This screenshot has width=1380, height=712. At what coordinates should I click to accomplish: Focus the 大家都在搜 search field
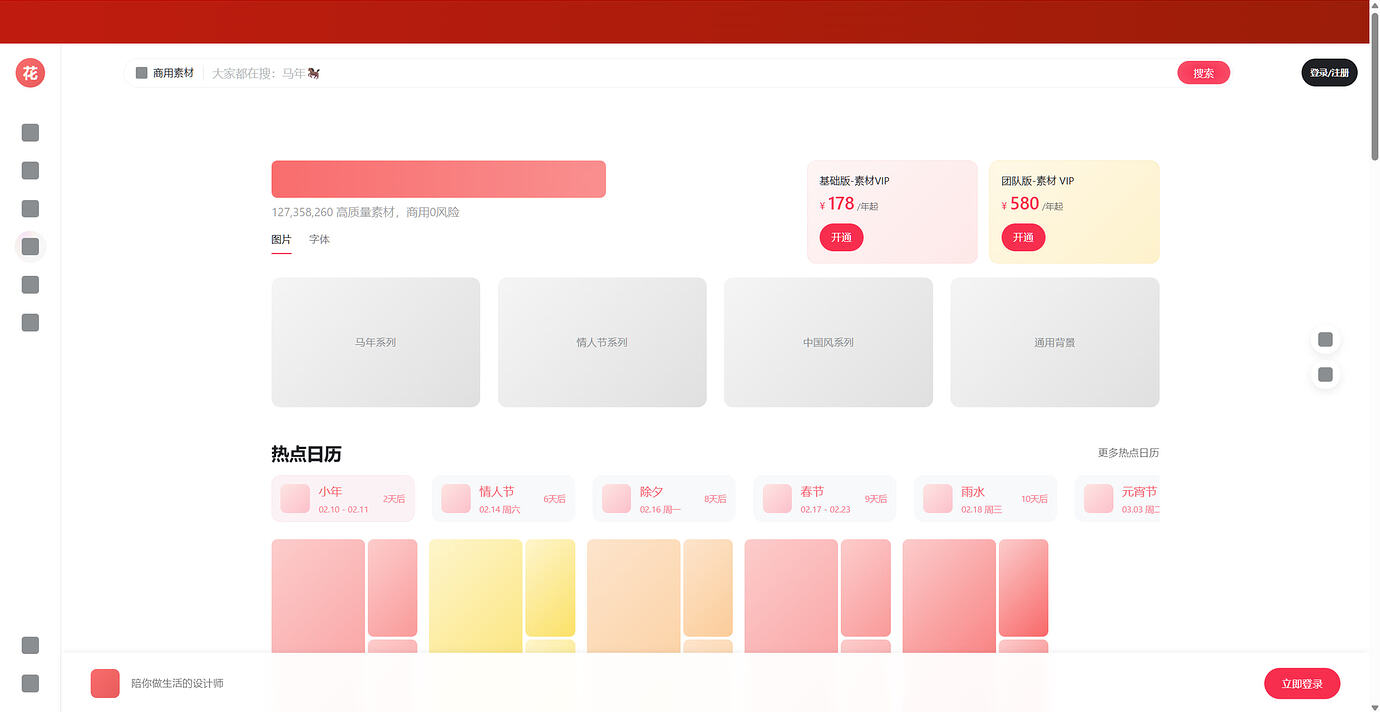[690, 73]
